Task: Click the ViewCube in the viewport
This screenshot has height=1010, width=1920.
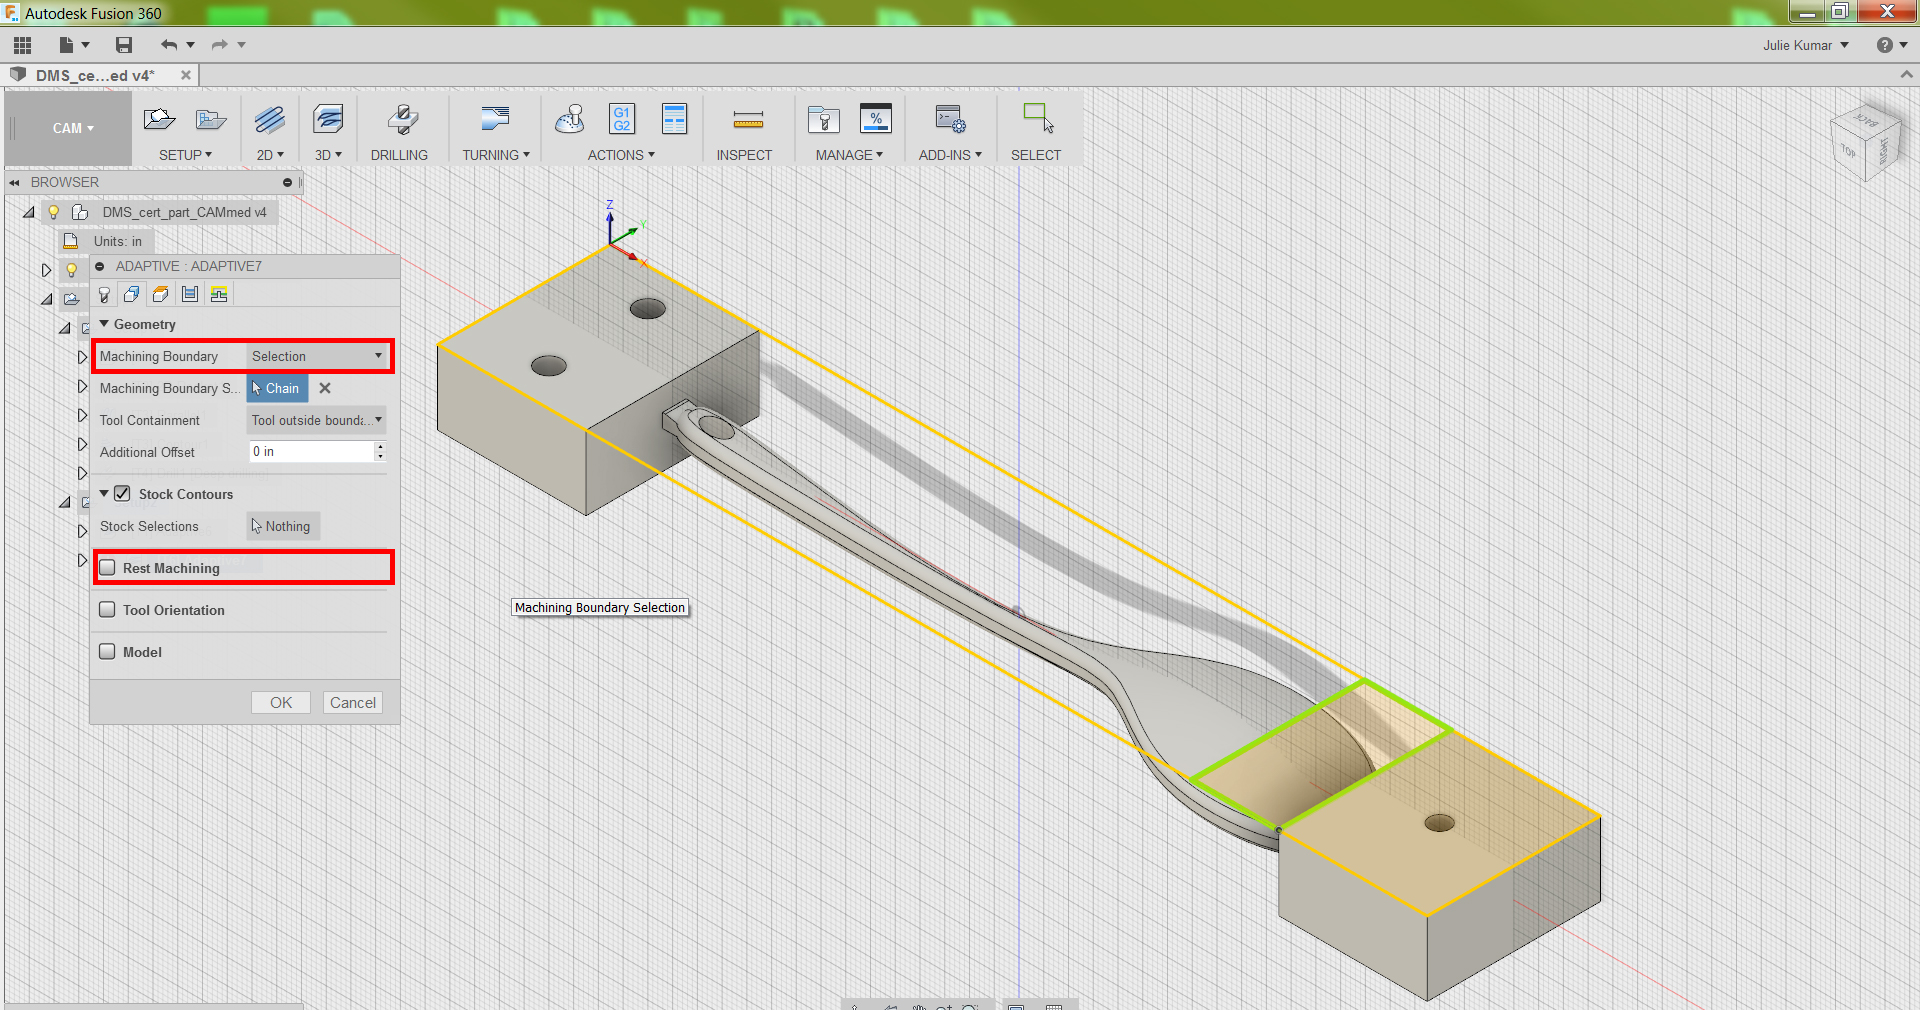Action: tap(1864, 143)
